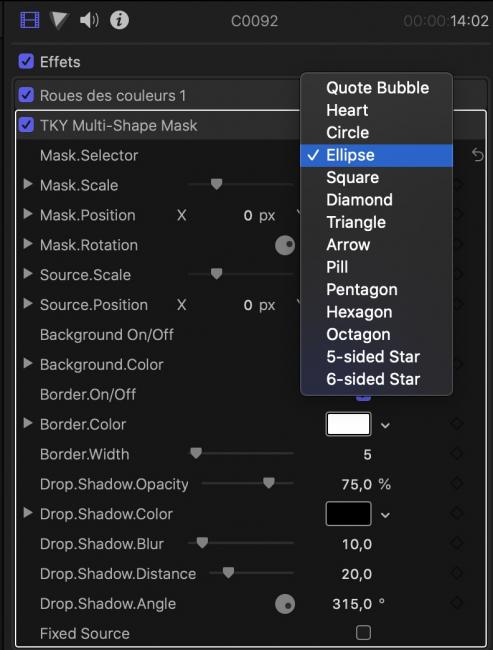The image size is (493, 650).
Task: Click the white Border.Color swatch
Action: click(x=348, y=424)
